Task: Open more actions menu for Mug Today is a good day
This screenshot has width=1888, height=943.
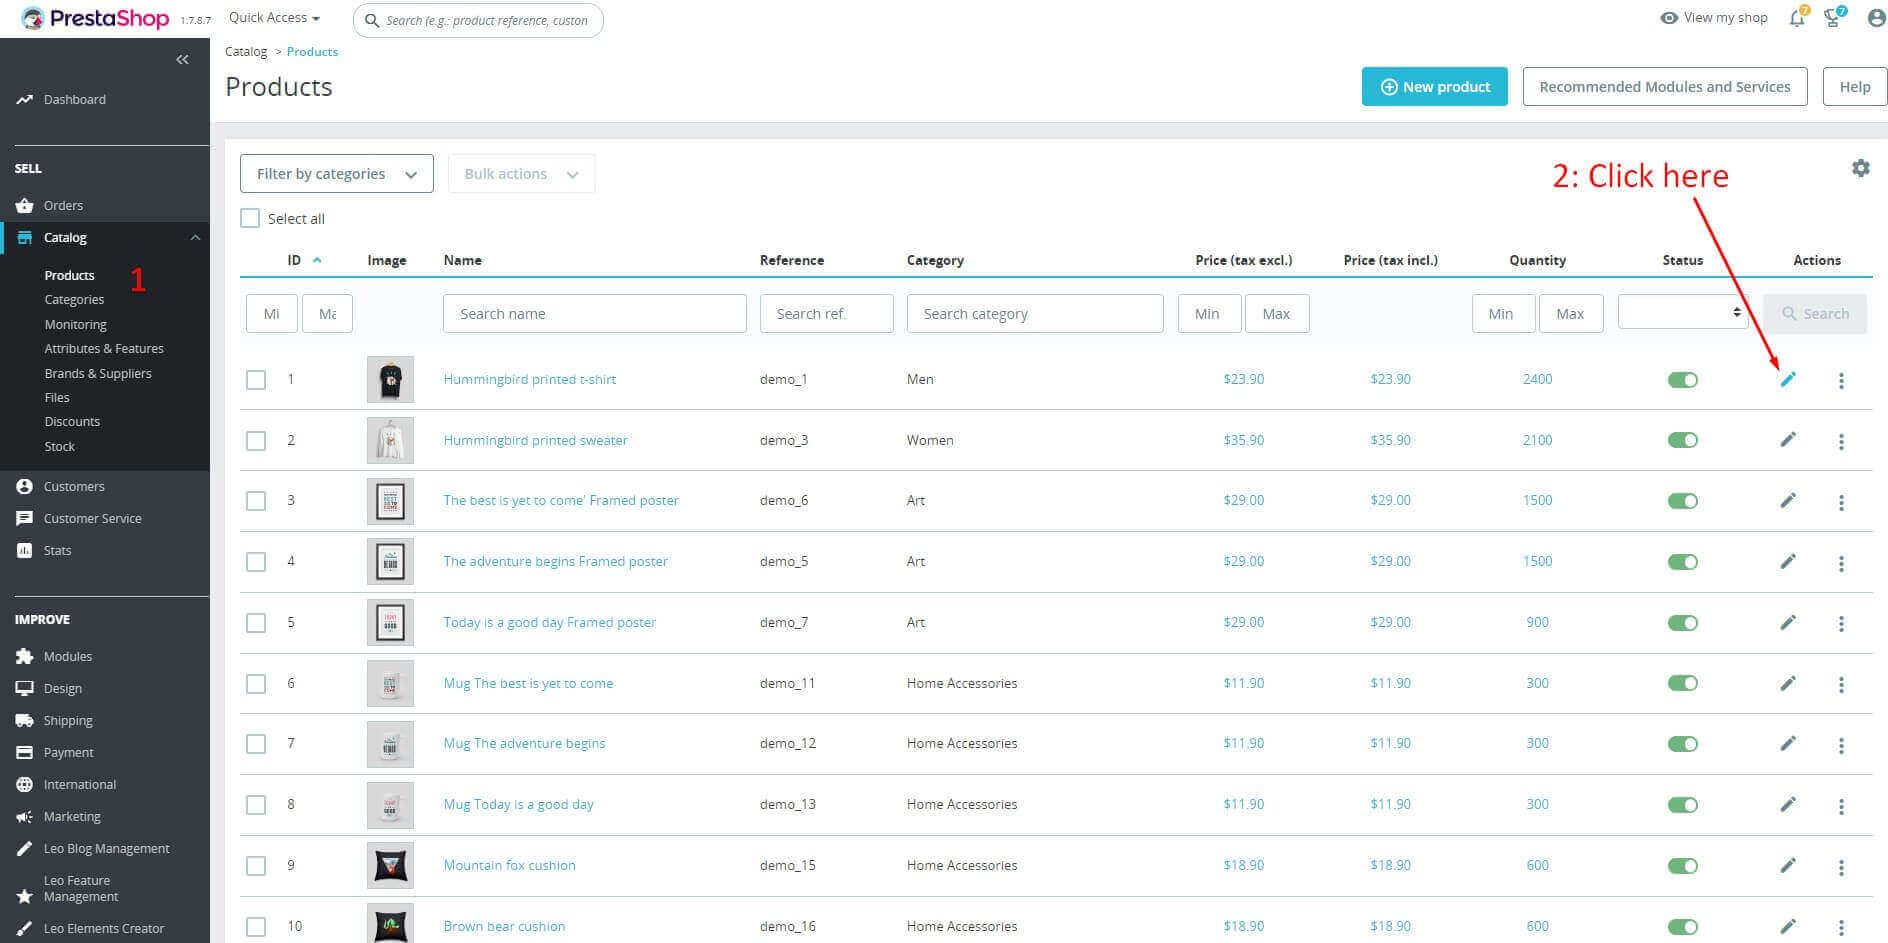Action: click(x=1841, y=806)
